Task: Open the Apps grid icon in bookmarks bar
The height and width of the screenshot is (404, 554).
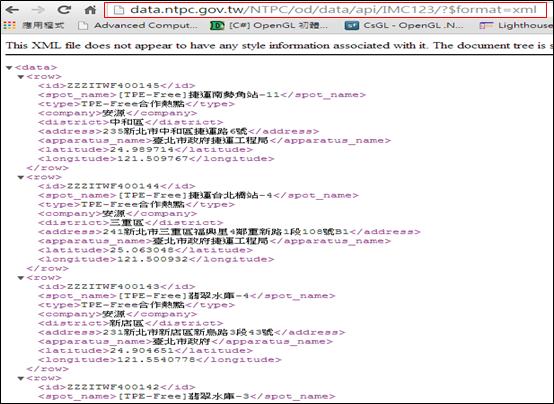Action: [10, 25]
